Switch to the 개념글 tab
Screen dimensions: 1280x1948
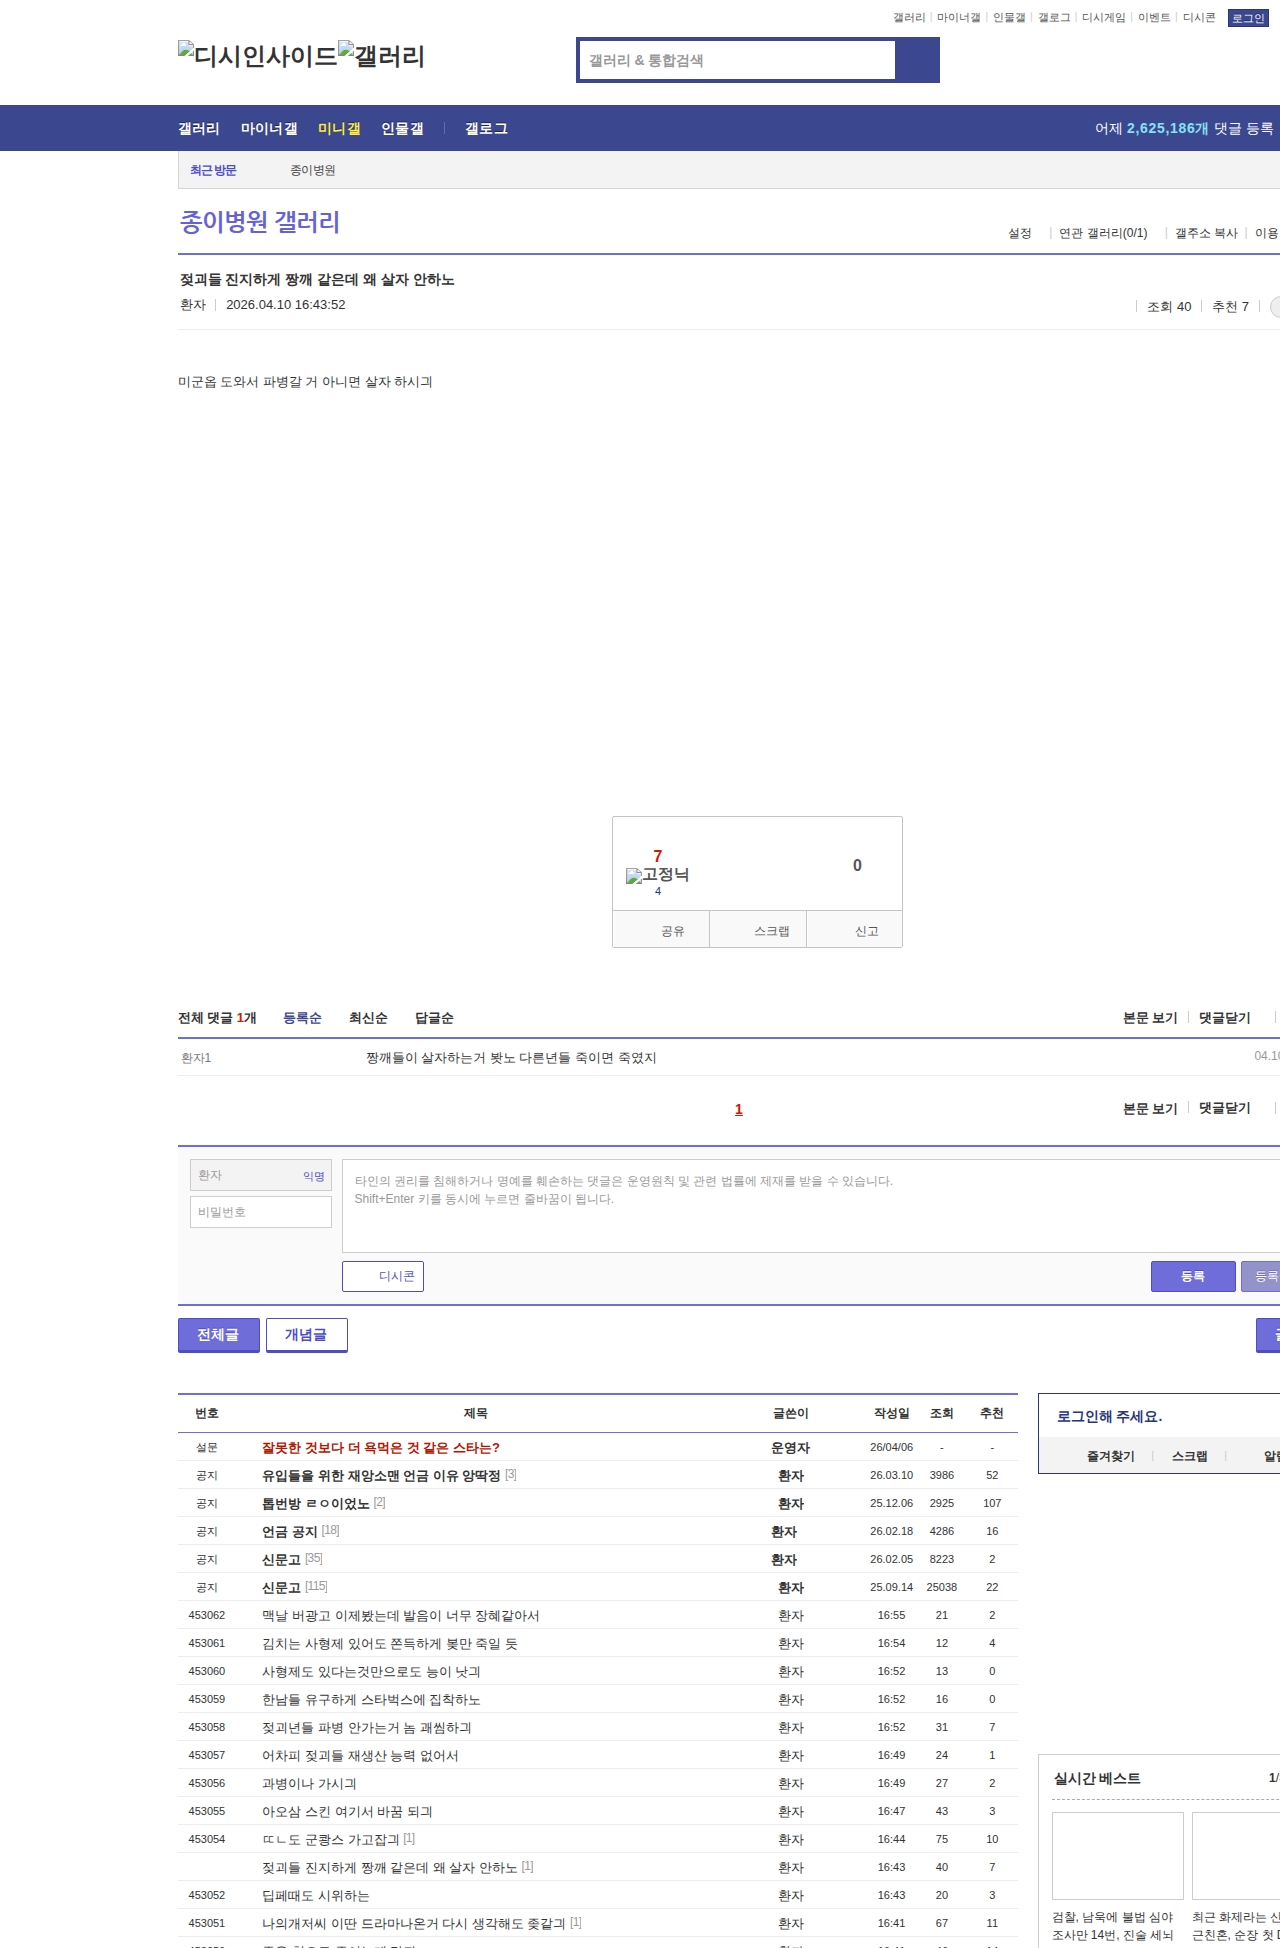coord(306,1335)
